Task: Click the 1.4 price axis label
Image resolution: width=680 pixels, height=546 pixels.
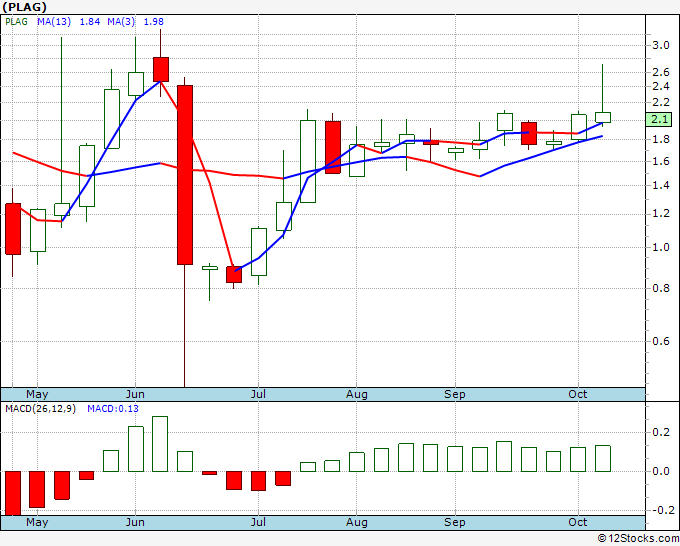Action: (x=661, y=186)
